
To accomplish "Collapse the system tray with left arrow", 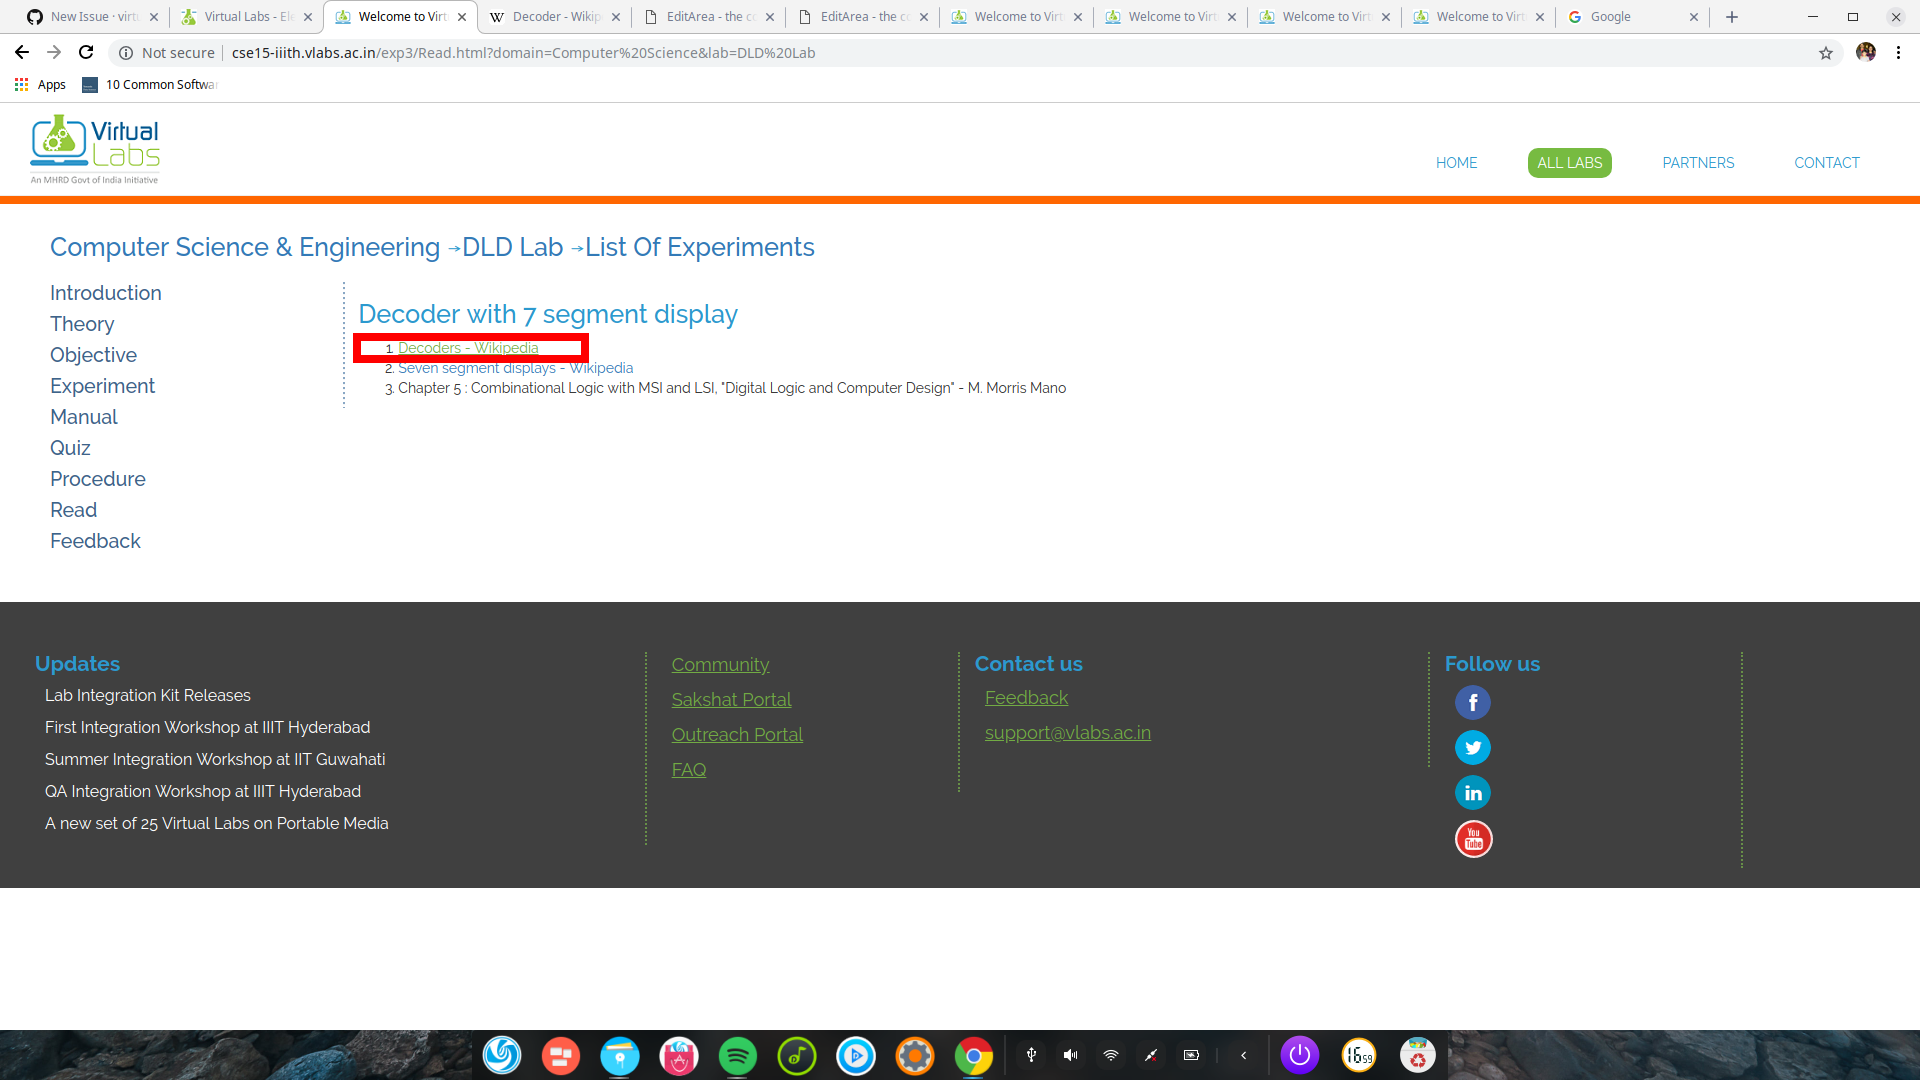I will point(1243,1055).
